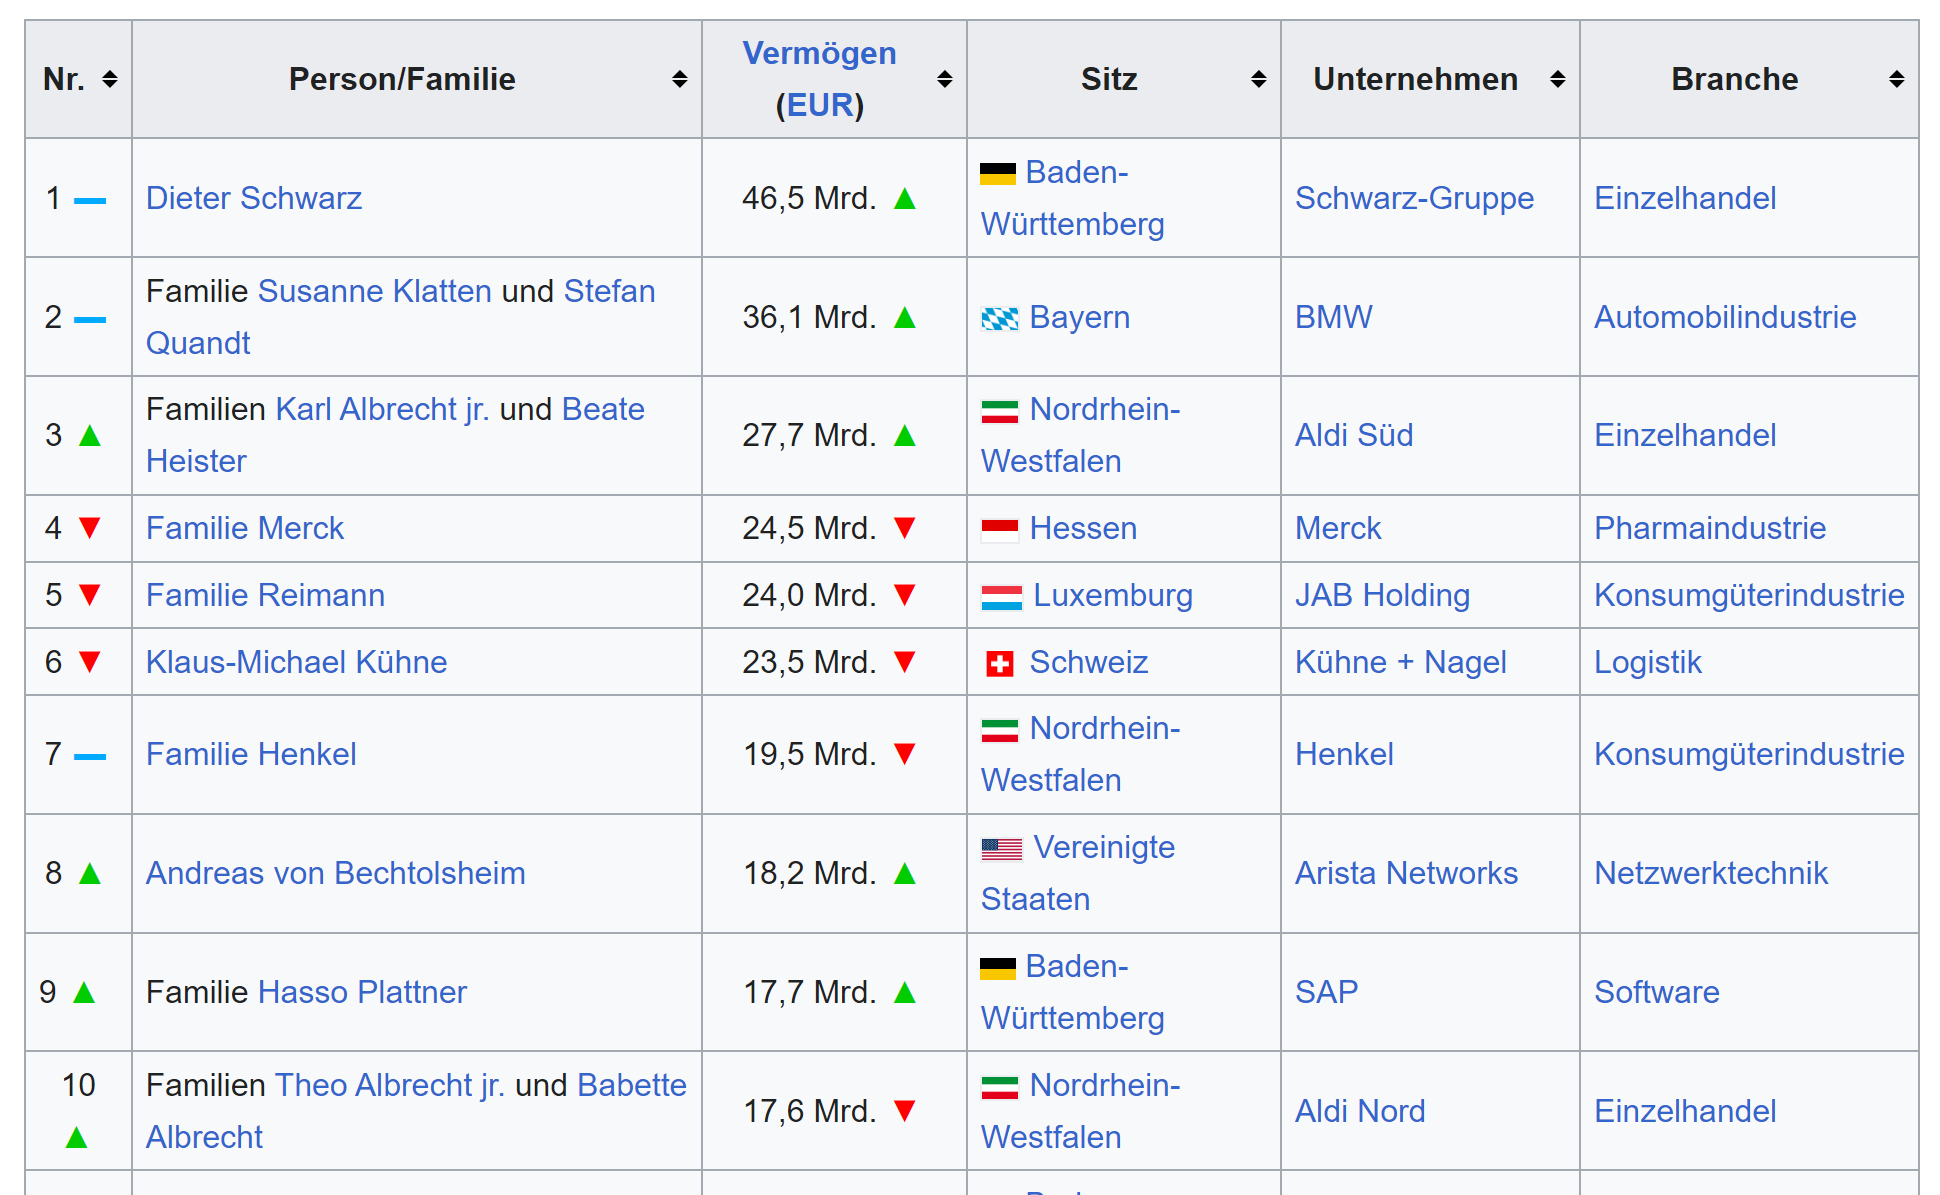Viewport: 1940px width, 1195px height.
Task: Click Baden-Württemberg flag in Dieter Schwarz row
Action: coord(997,174)
